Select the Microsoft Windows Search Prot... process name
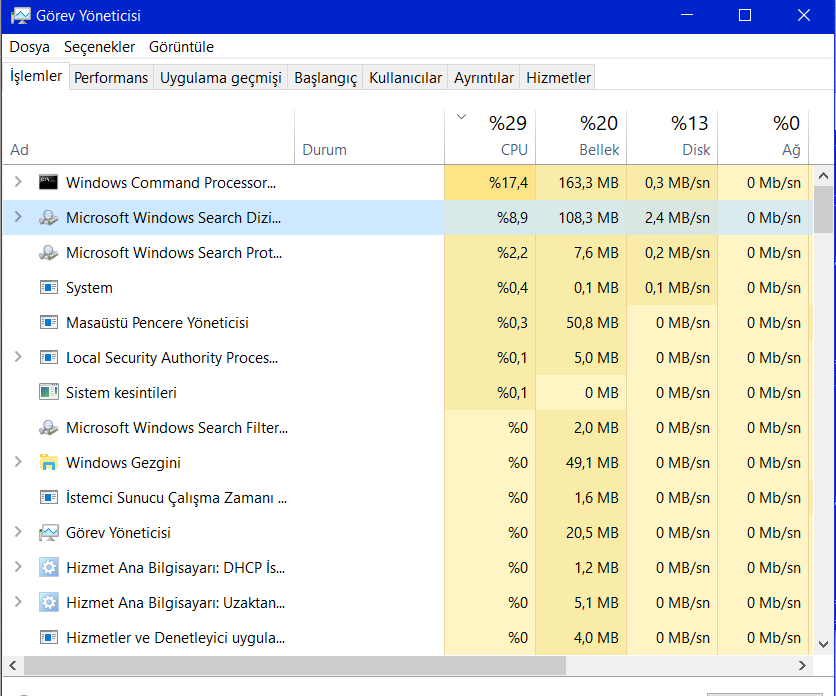 point(174,252)
